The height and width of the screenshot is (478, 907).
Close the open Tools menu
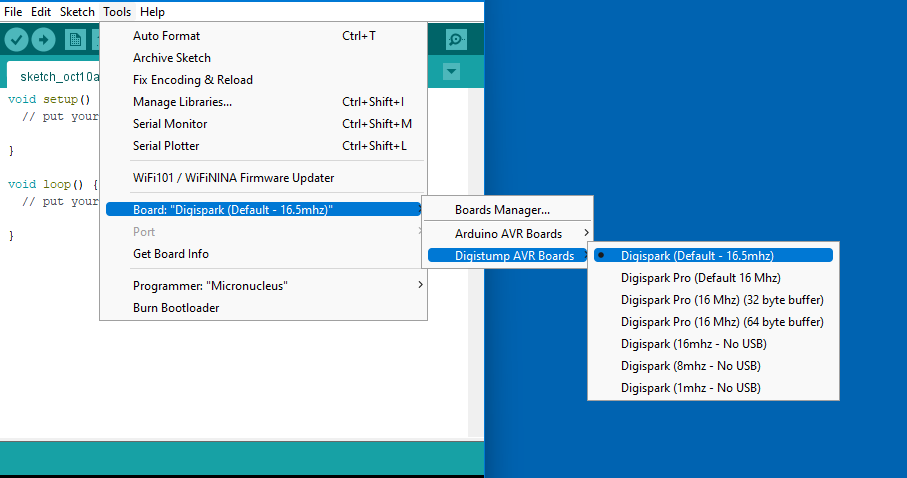coord(117,12)
